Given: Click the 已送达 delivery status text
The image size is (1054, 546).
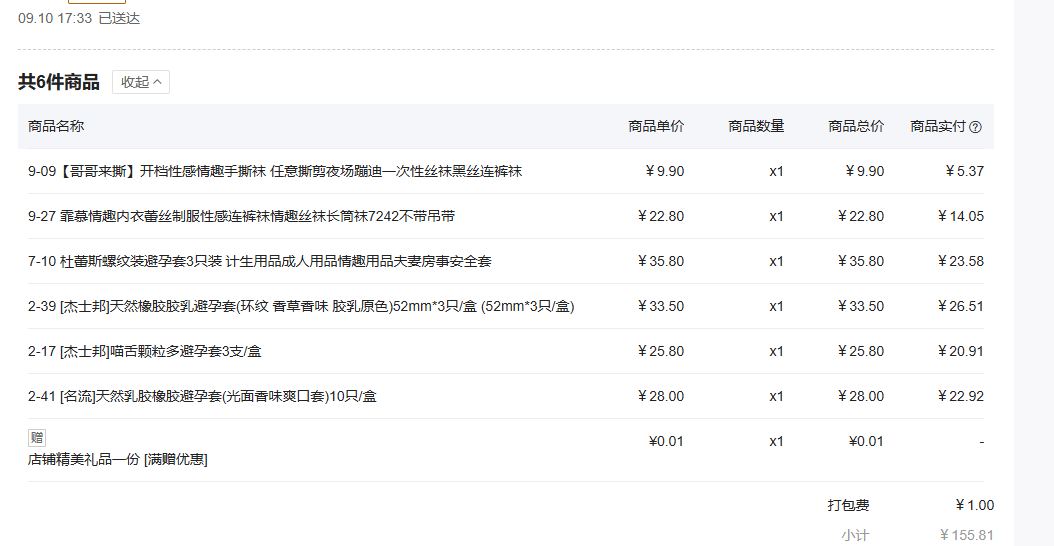Looking at the screenshot, I should click(x=119, y=18).
